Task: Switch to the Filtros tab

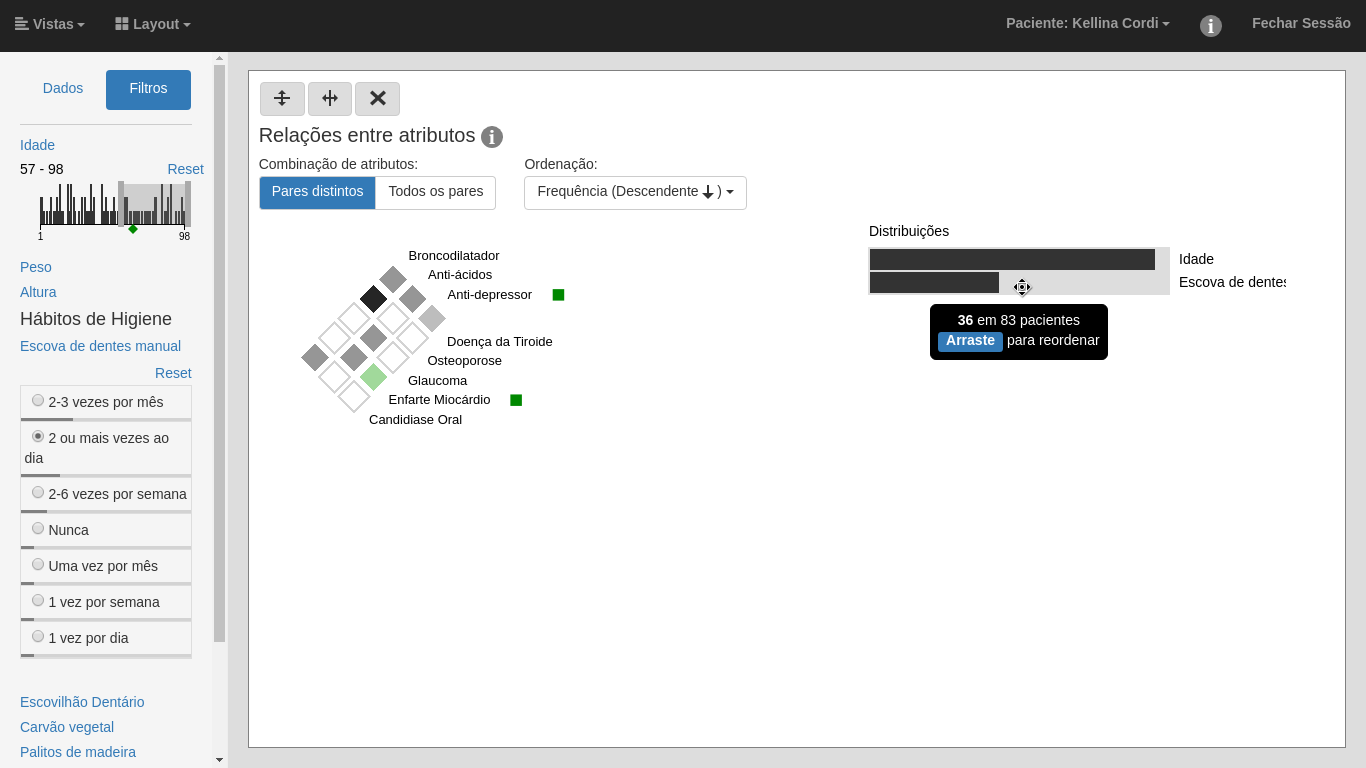Action: click(148, 89)
